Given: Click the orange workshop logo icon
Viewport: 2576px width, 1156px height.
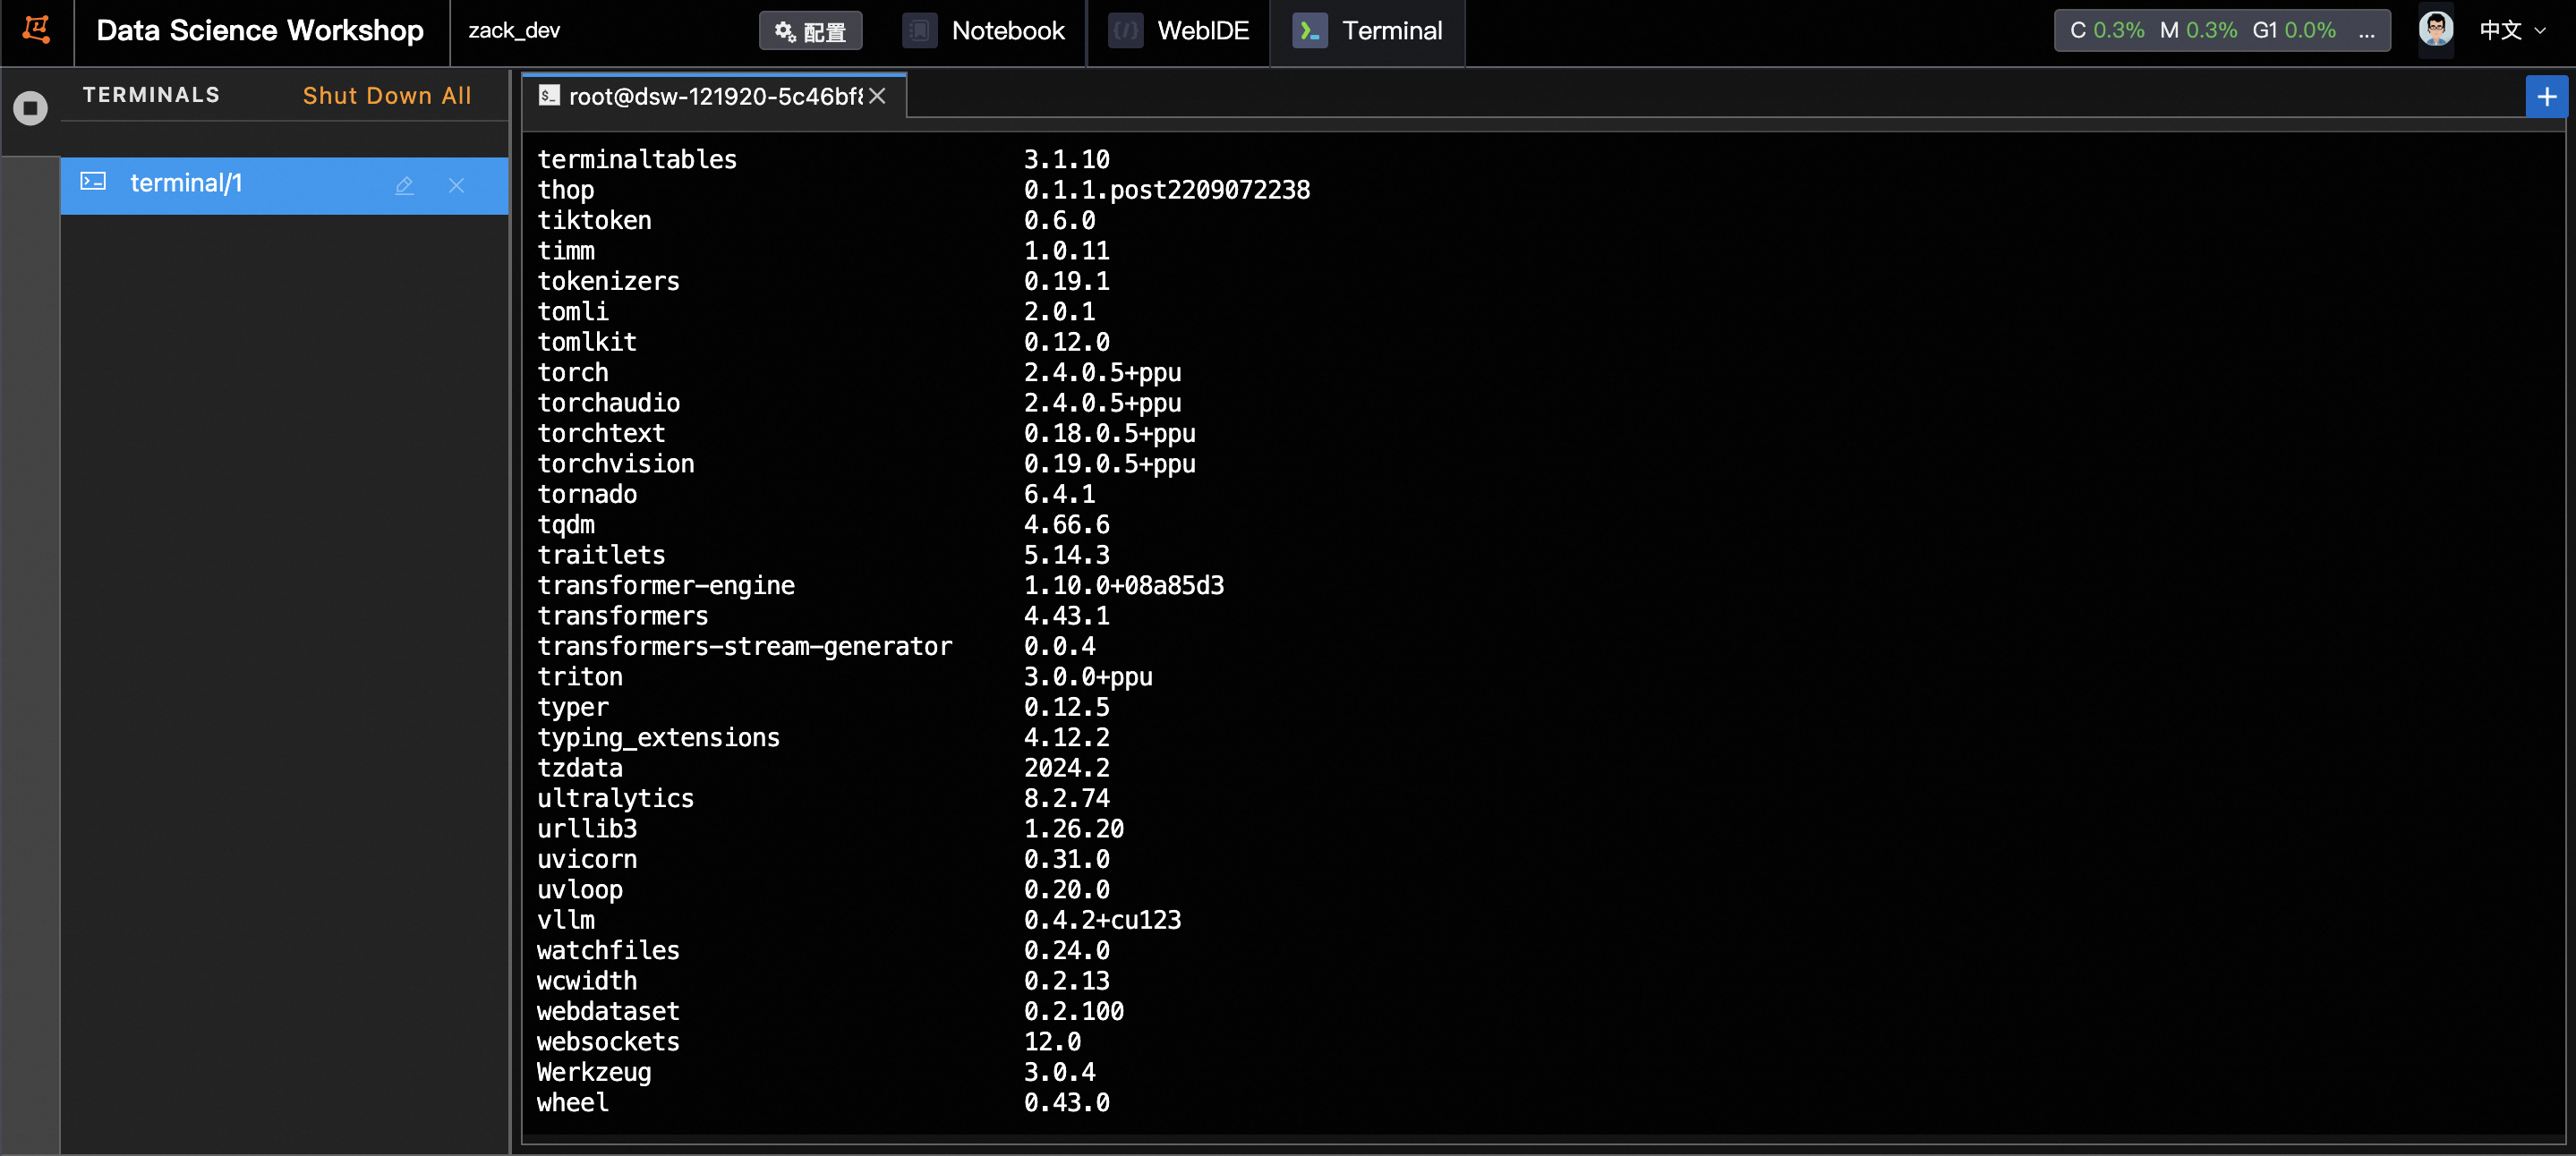Looking at the screenshot, I should coord(37,30).
